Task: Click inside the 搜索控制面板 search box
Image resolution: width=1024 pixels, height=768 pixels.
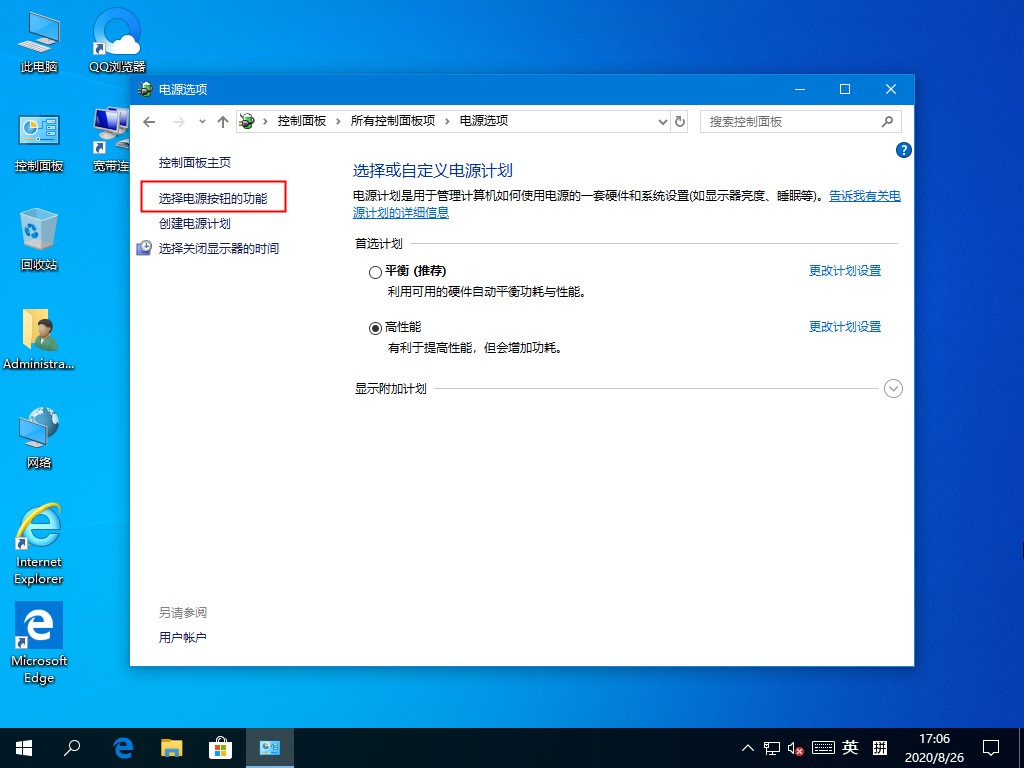Action: pos(790,121)
